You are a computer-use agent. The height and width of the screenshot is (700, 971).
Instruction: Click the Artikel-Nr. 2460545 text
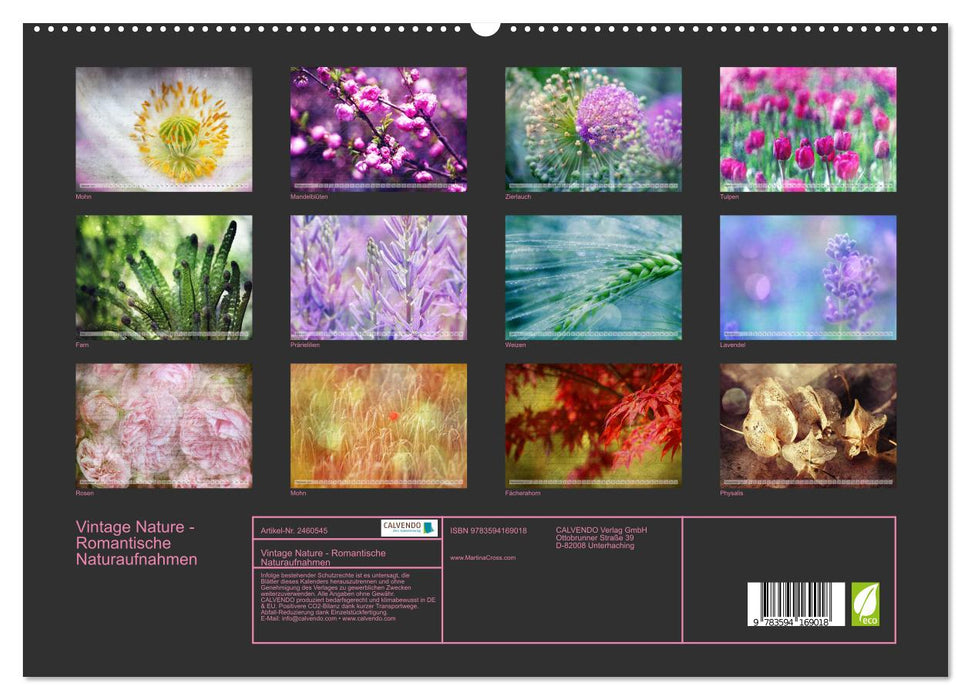pyautogui.click(x=294, y=531)
